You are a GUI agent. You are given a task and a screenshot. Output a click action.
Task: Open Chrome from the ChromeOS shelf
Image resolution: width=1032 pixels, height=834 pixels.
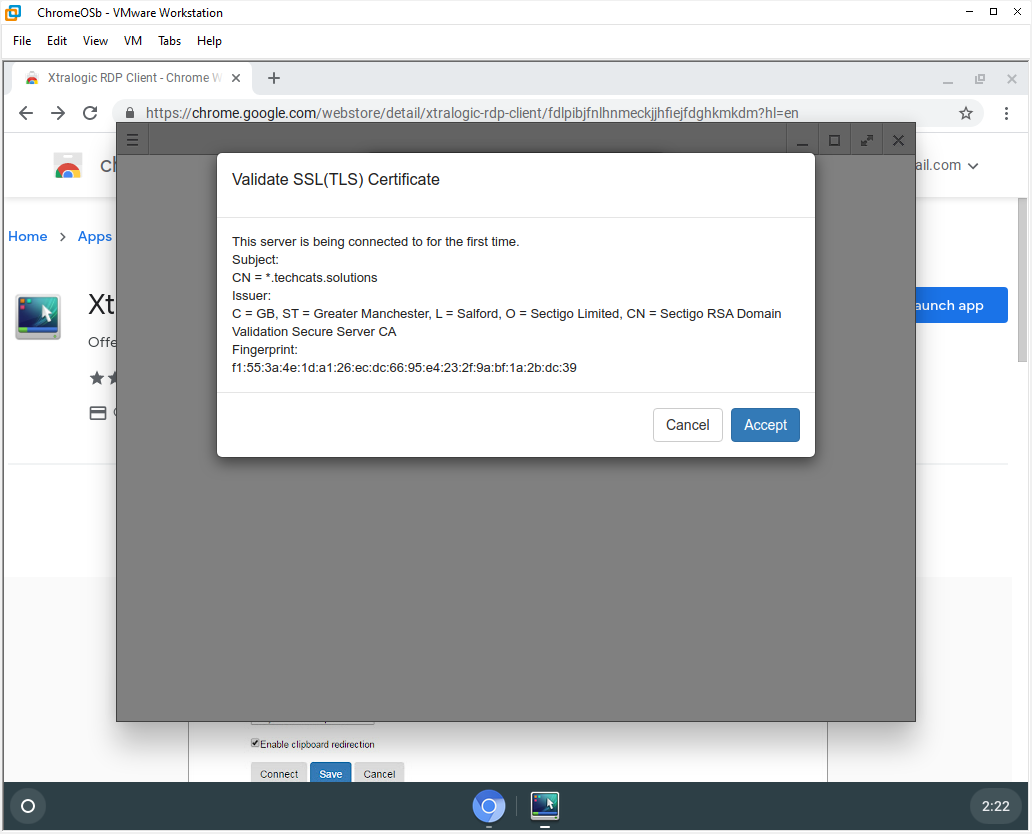coord(489,806)
